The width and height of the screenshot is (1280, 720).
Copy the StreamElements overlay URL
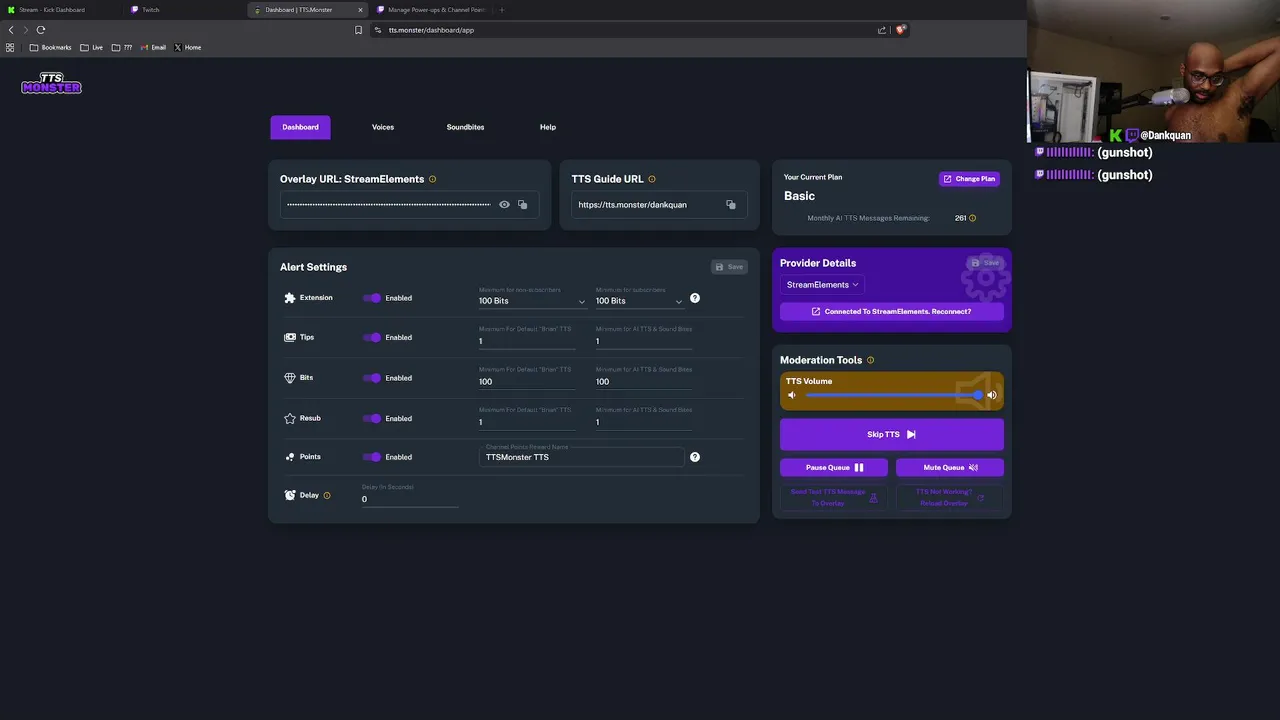point(522,205)
